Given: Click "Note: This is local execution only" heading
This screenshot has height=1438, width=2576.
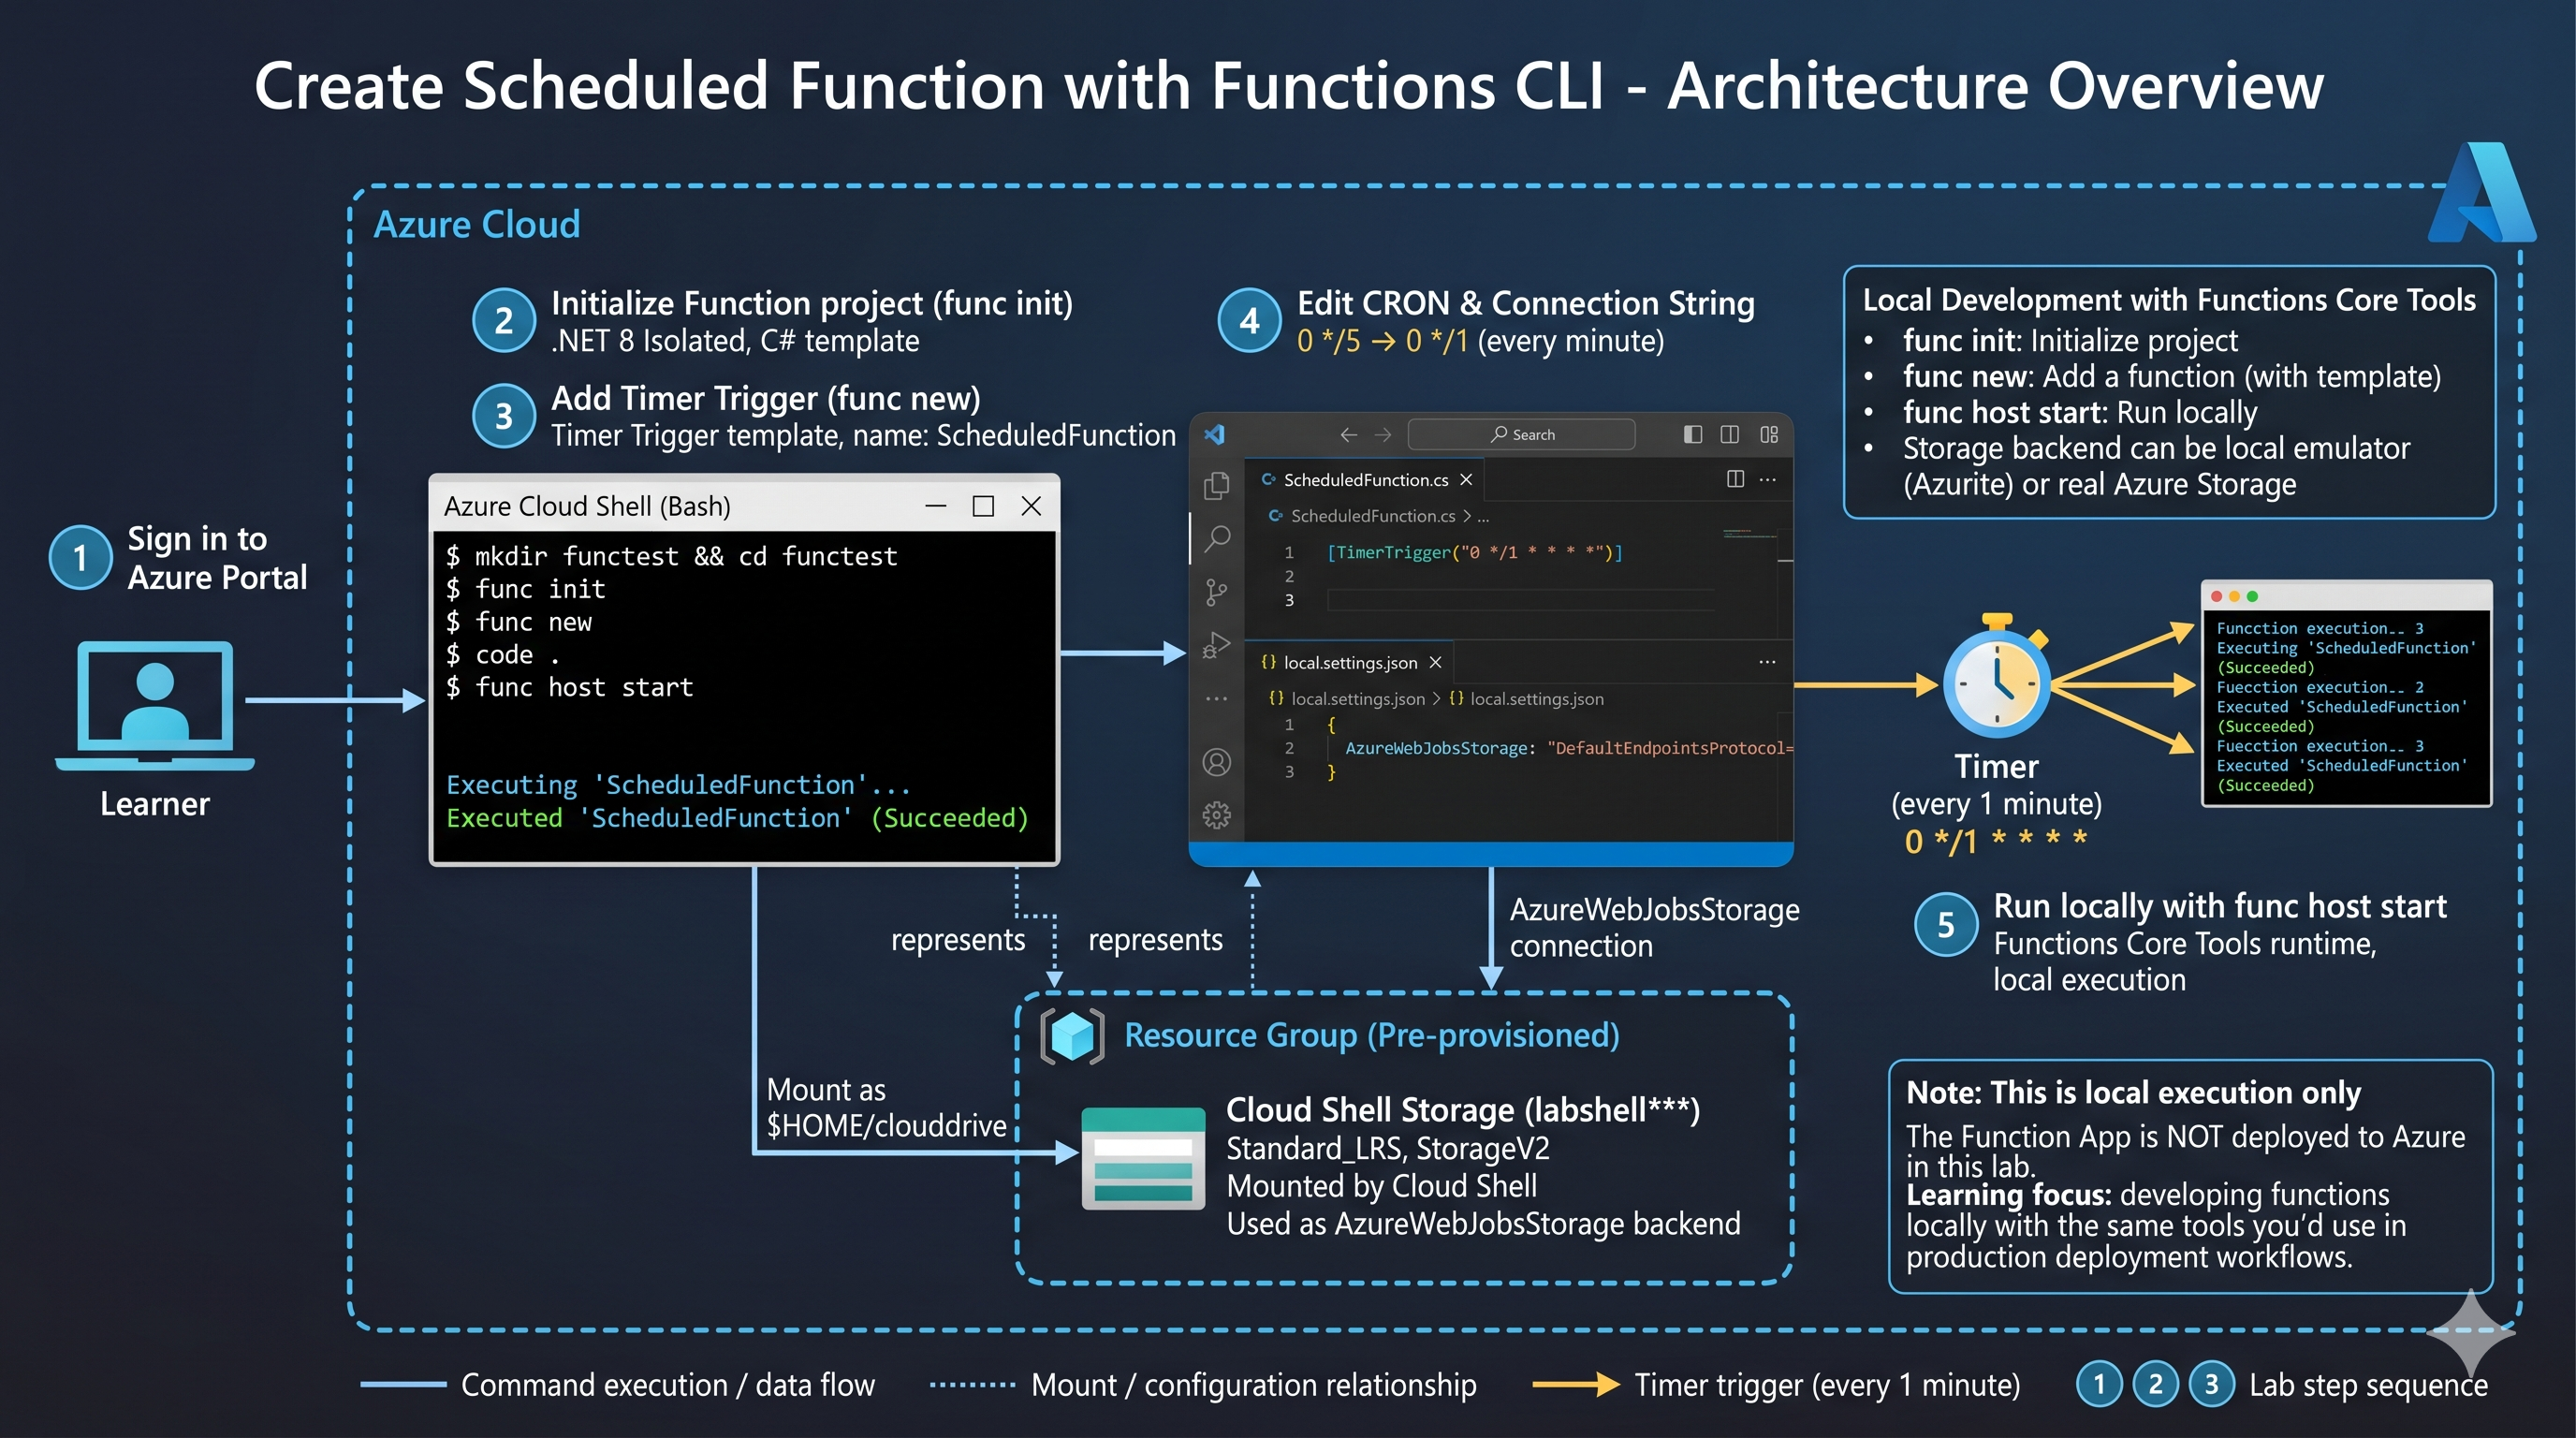Looking at the screenshot, I should coord(2134,1092).
